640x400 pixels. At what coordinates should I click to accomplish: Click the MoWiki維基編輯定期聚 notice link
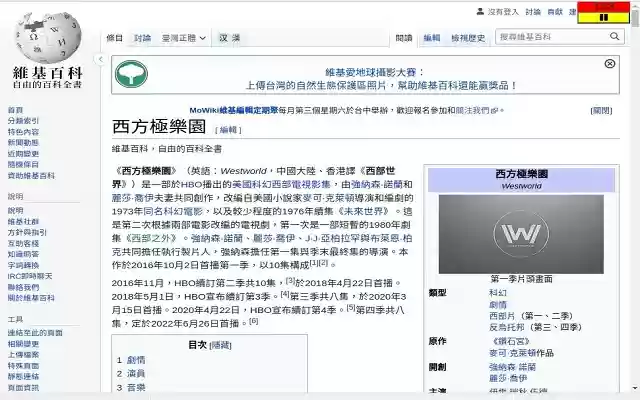tap(233, 110)
